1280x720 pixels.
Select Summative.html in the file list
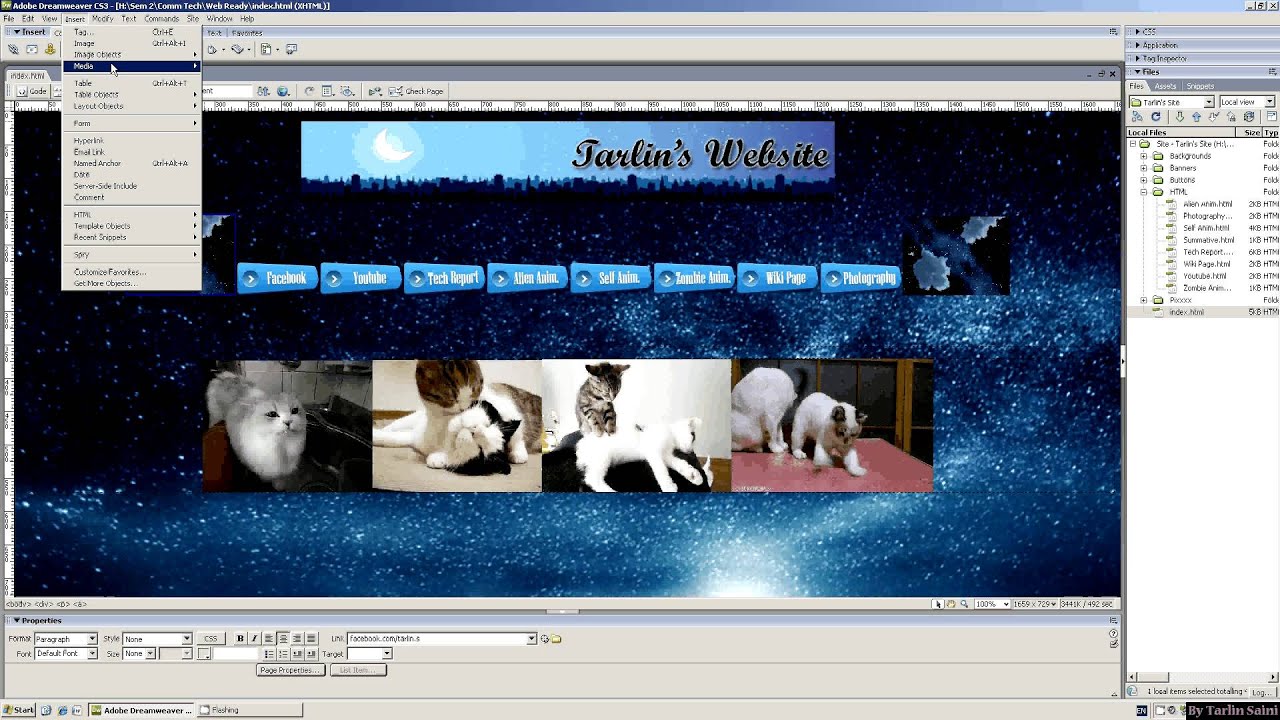(x=1208, y=240)
